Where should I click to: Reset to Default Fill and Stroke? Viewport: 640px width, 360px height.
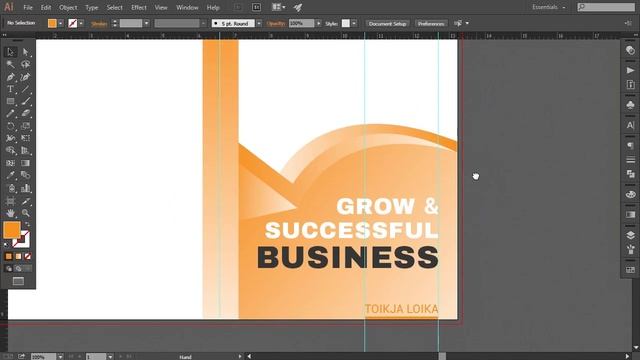(x=6, y=245)
